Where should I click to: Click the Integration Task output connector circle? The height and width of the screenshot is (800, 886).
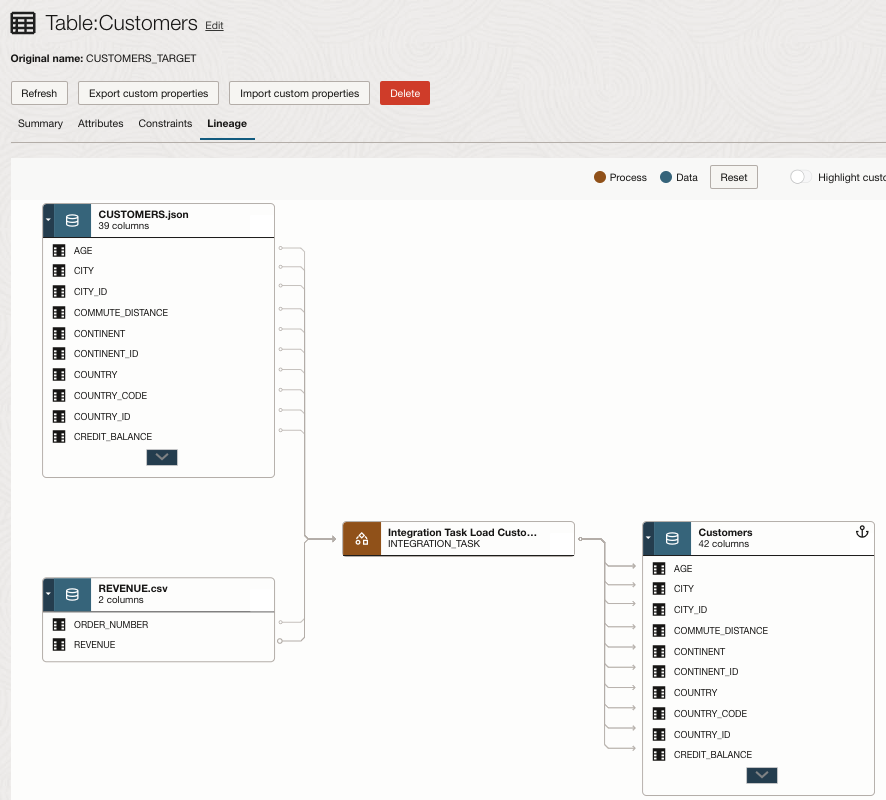point(580,539)
